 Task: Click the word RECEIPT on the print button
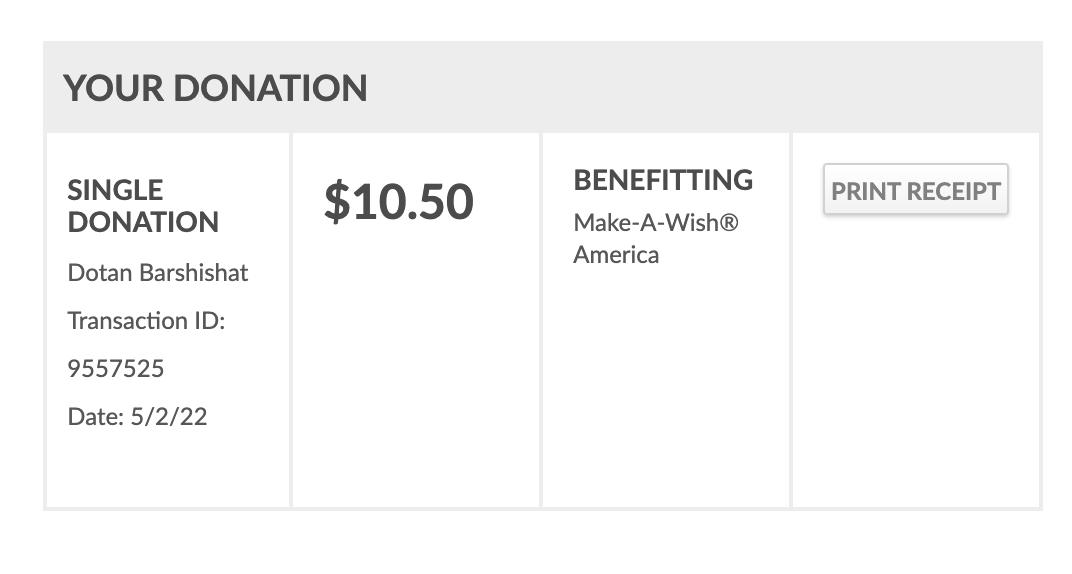coord(953,191)
